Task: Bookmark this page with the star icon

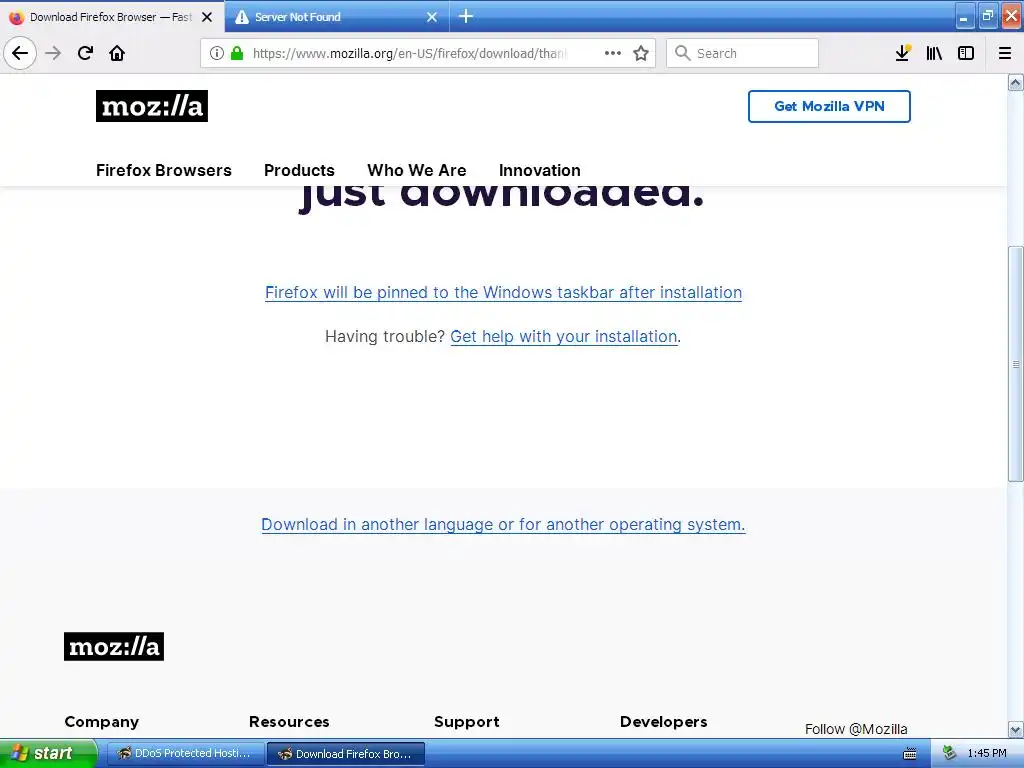Action: [x=641, y=53]
